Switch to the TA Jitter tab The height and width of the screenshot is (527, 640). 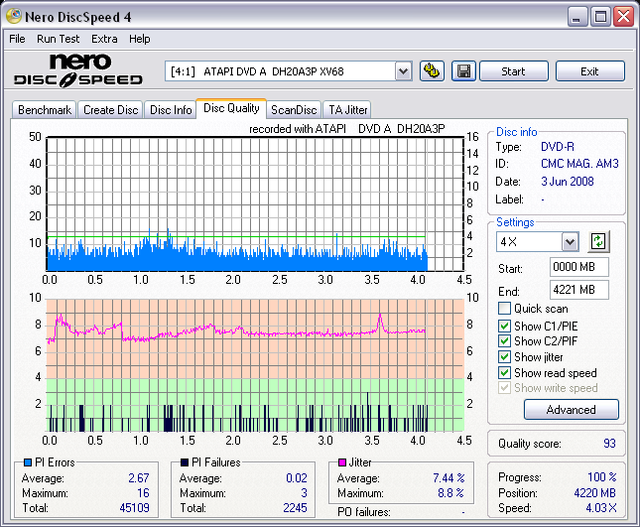coord(348,110)
